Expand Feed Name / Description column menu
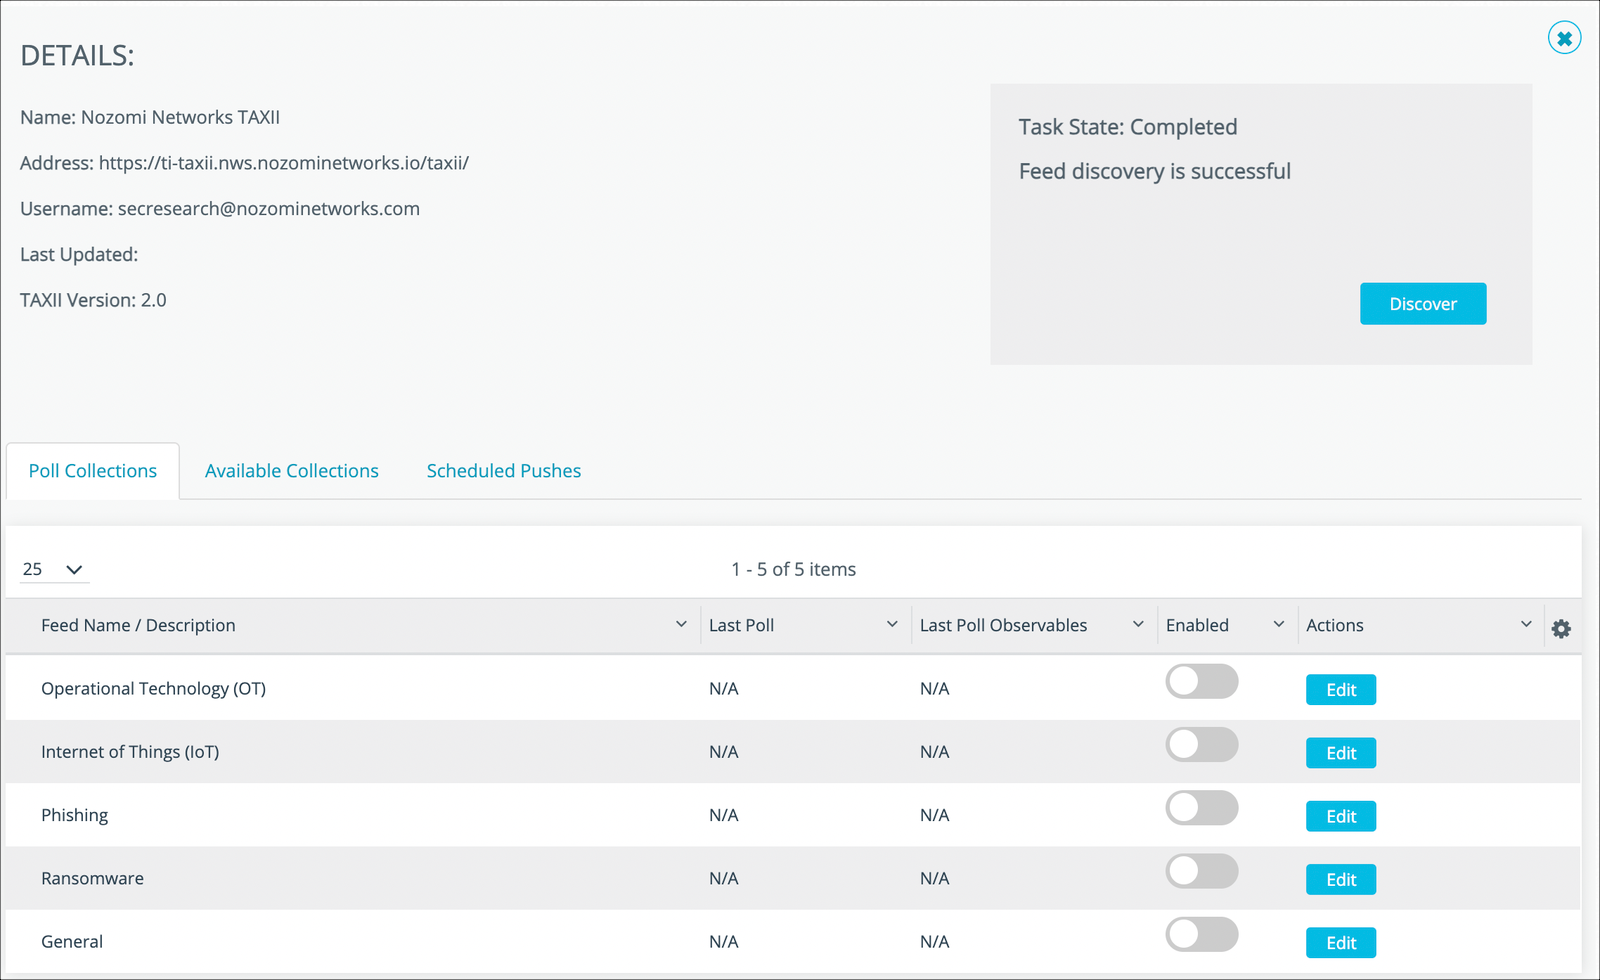Image resolution: width=1600 pixels, height=980 pixels. pos(681,624)
